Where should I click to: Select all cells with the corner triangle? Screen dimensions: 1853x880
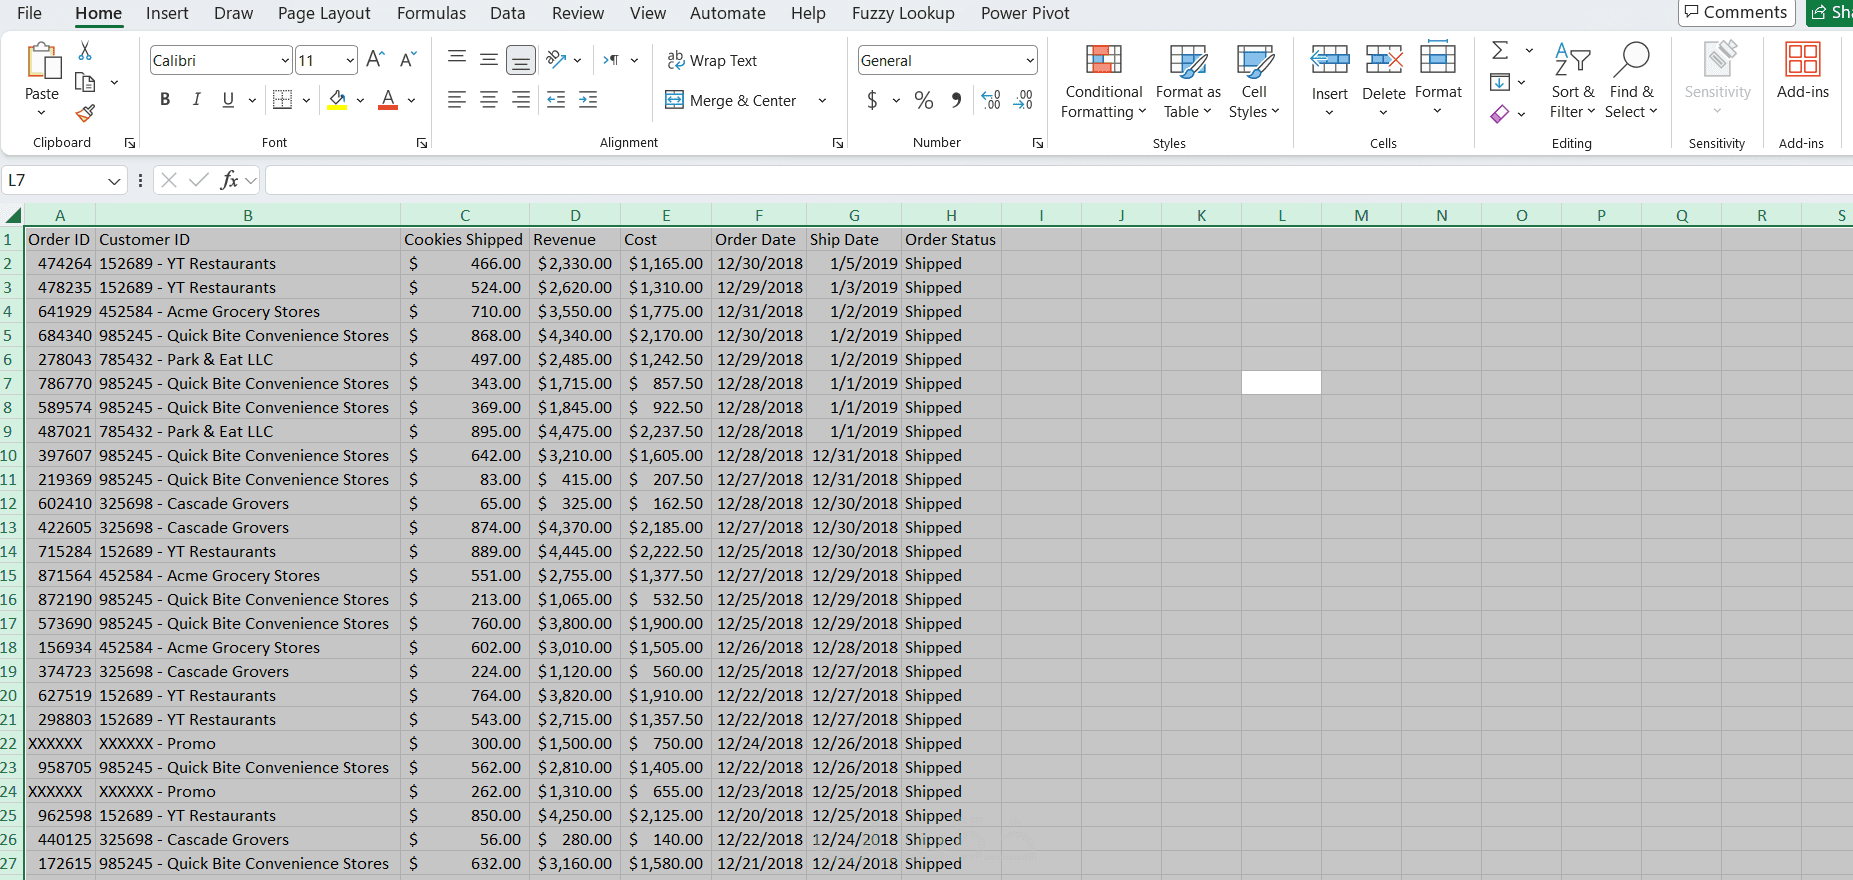coord(13,215)
